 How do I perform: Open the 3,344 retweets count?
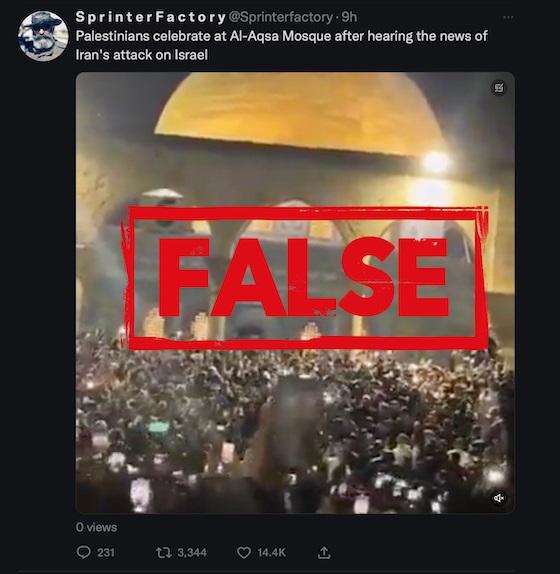(x=192, y=552)
